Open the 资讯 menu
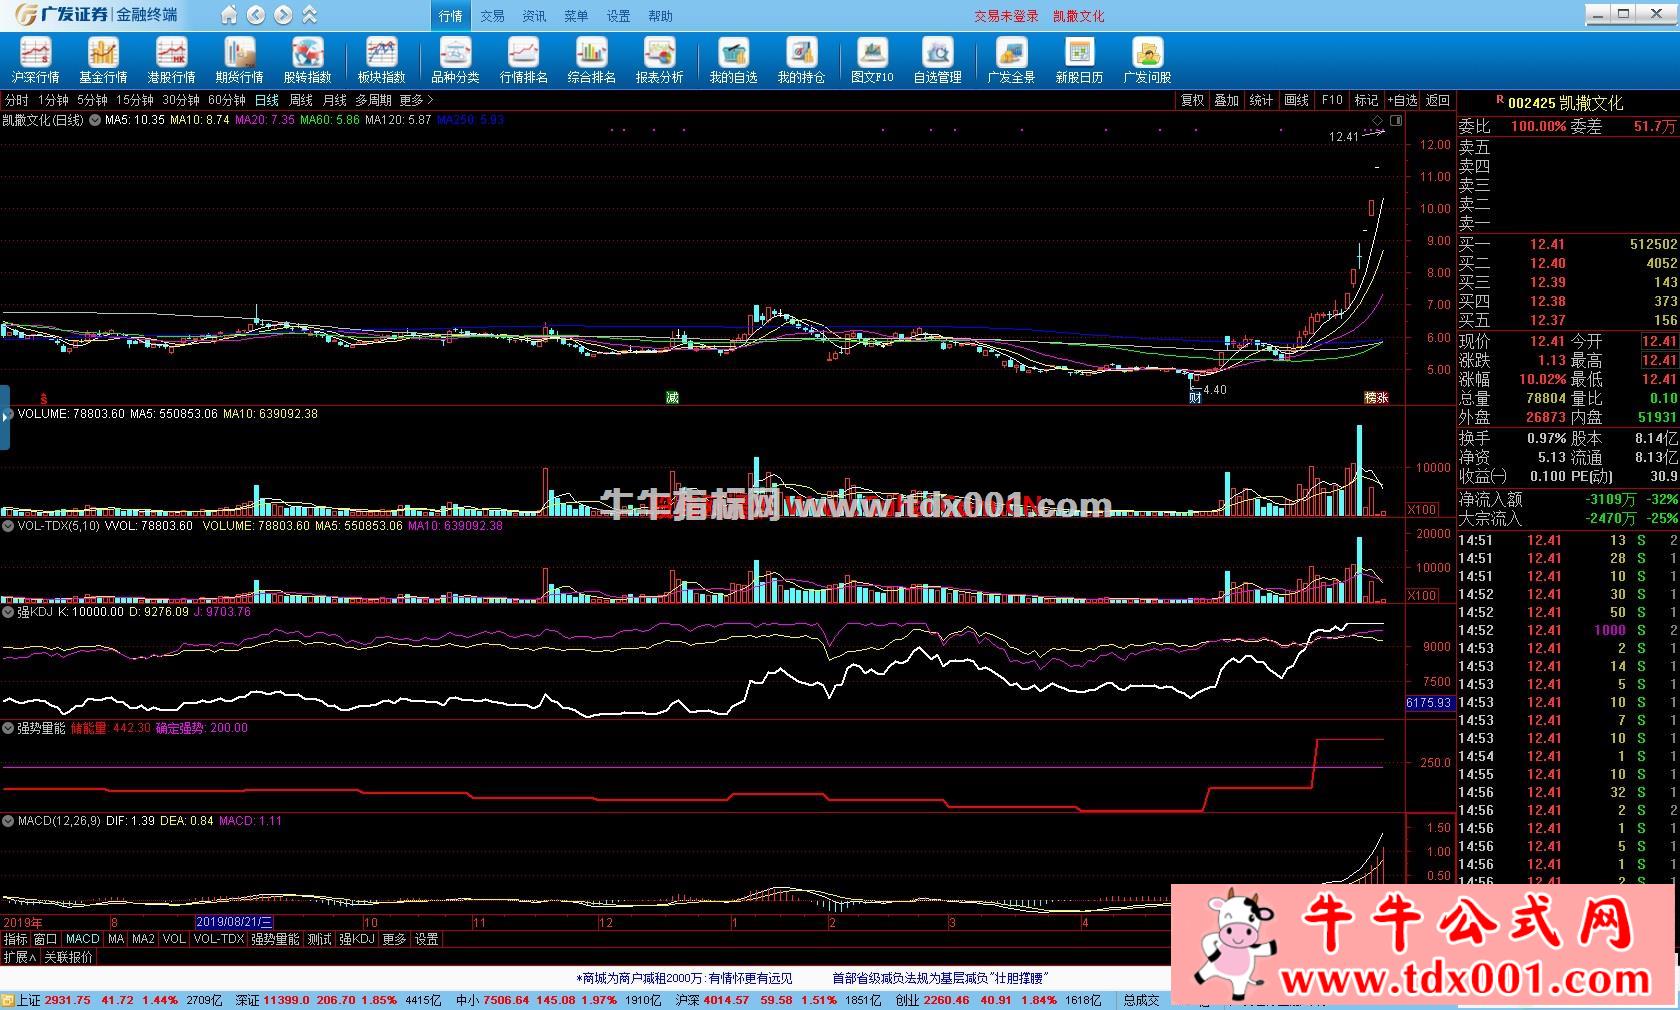This screenshot has width=1680, height=1010. tap(534, 16)
